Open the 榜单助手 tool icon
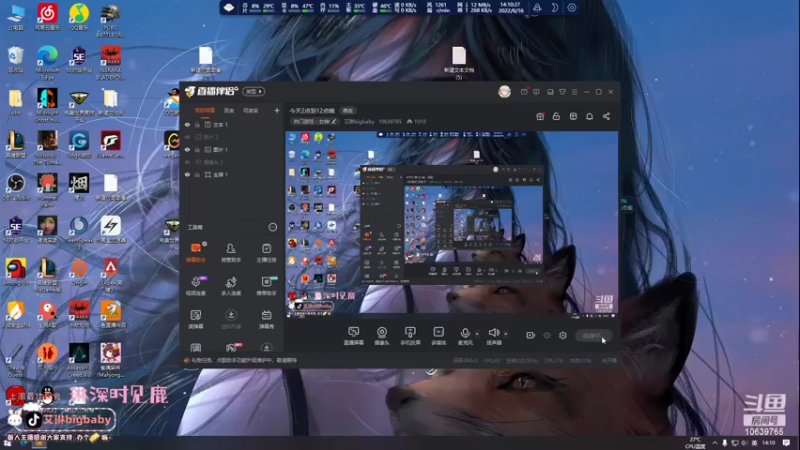This screenshot has height=450, width=800. tap(266, 286)
